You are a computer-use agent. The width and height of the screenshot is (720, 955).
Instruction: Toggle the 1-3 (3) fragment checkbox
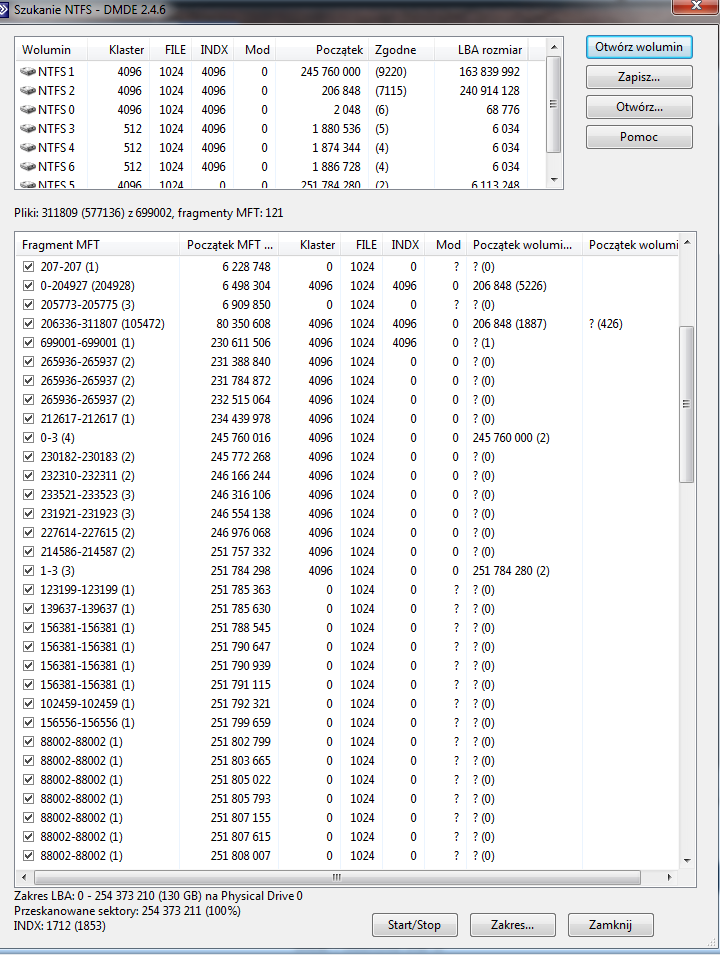tap(28, 571)
